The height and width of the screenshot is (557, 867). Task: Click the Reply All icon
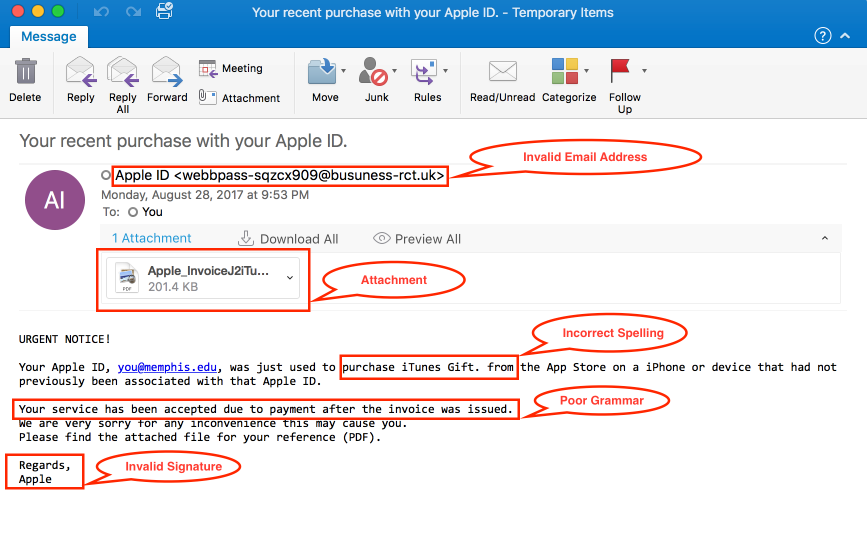coord(123,73)
